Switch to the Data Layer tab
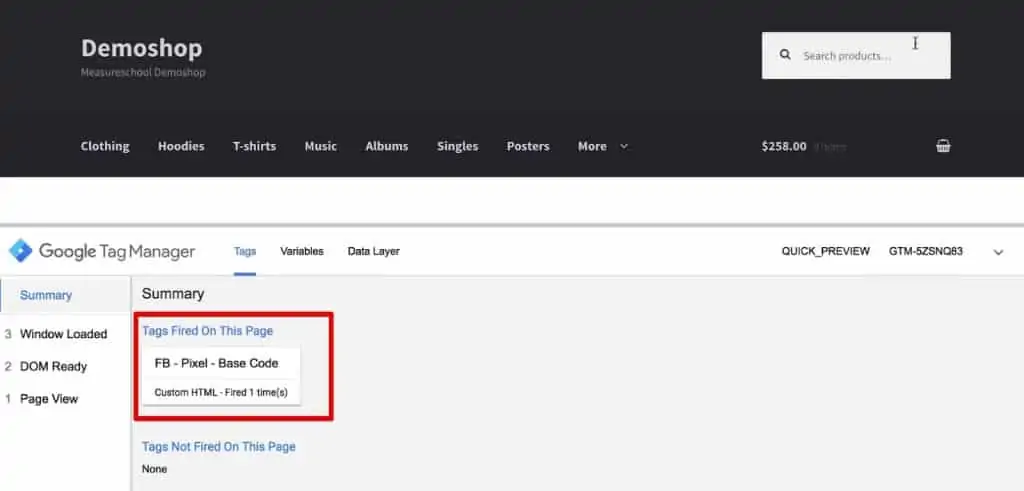This screenshot has height=491, width=1024. coord(374,251)
